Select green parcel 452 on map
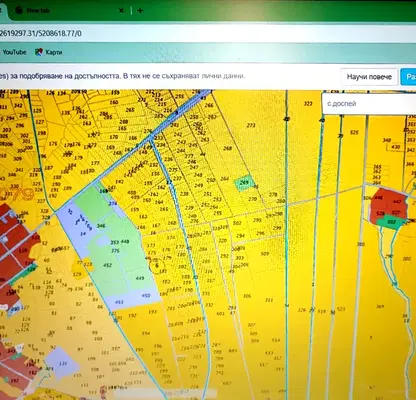This screenshot has width=416, height=400. tap(107, 265)
